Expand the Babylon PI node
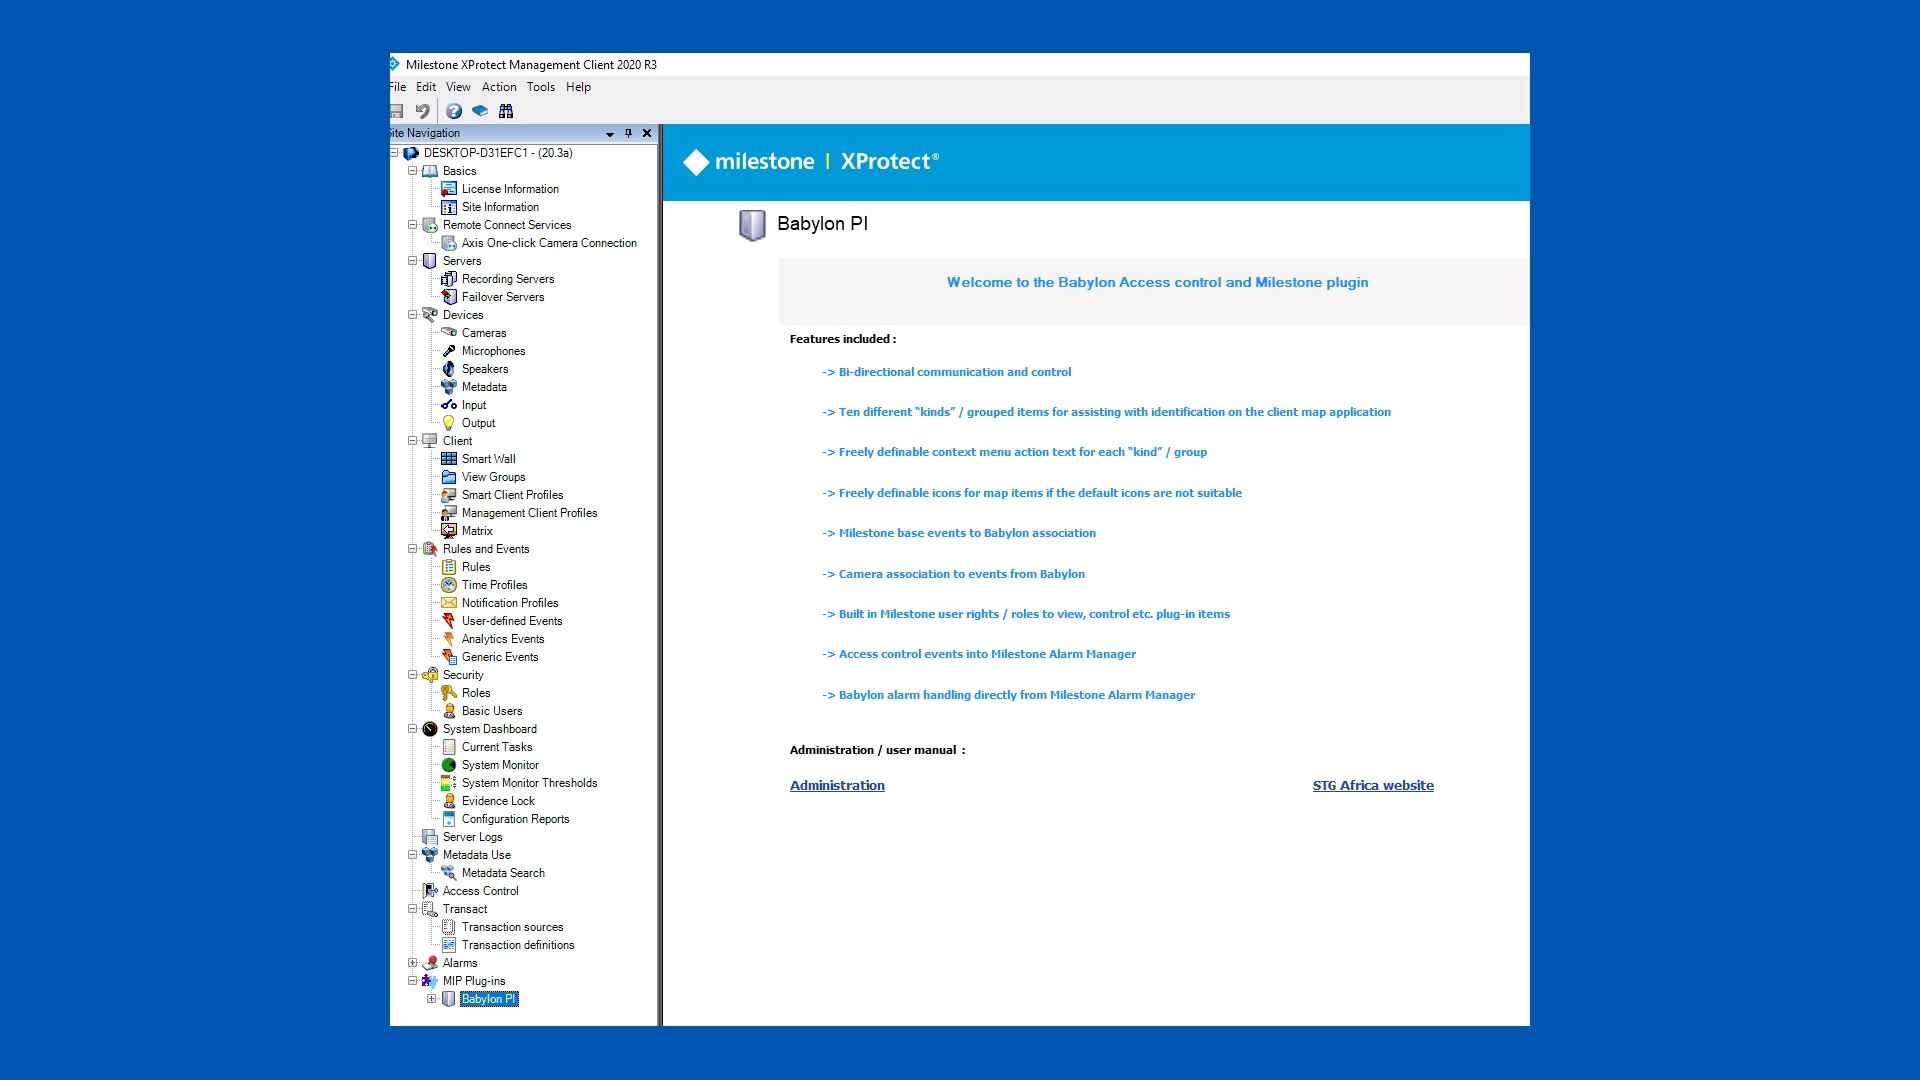Screen dimensions: 1920x1080 tap(431, 999)
